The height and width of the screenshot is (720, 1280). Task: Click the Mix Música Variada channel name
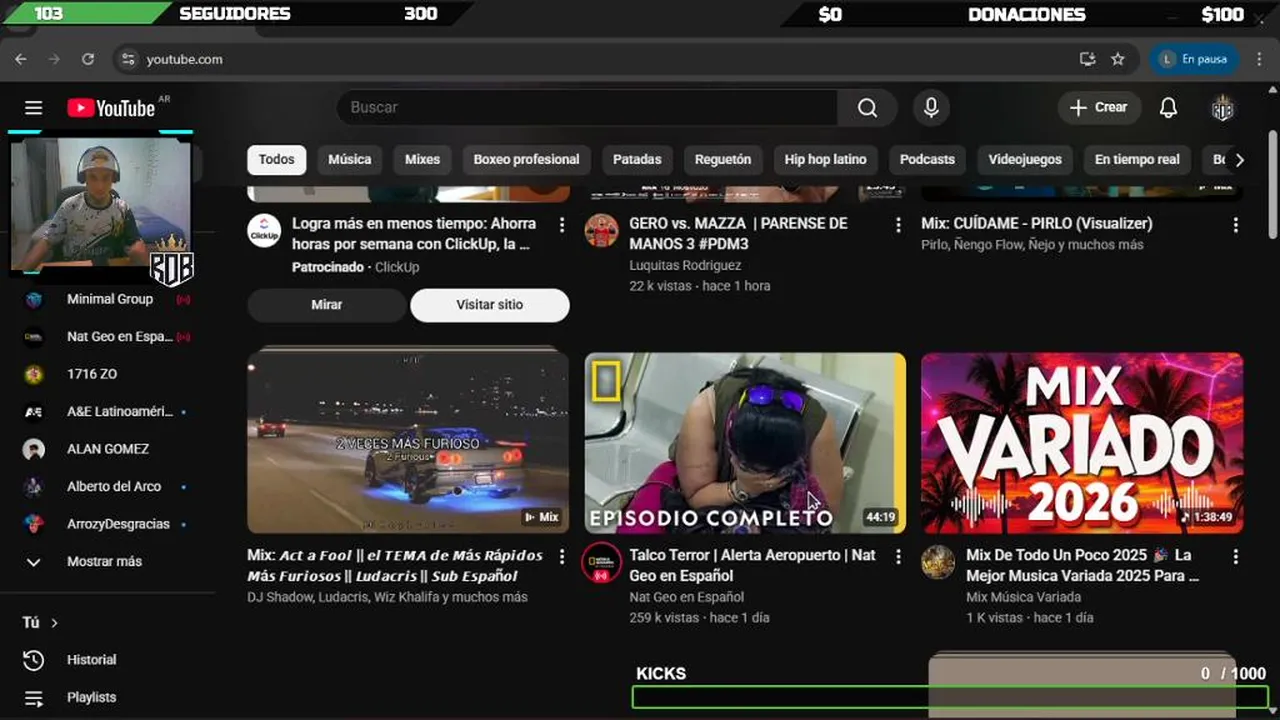[1023, 597]
